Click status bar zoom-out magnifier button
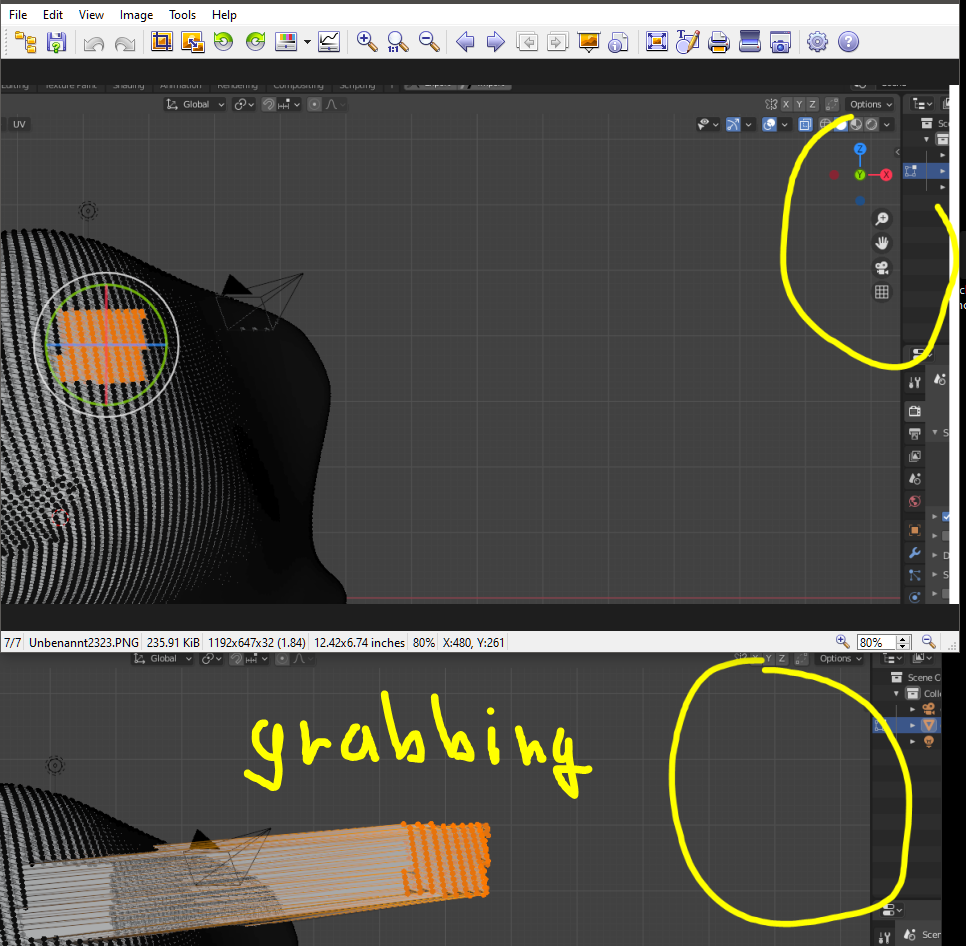 click(x=928, y=642)
